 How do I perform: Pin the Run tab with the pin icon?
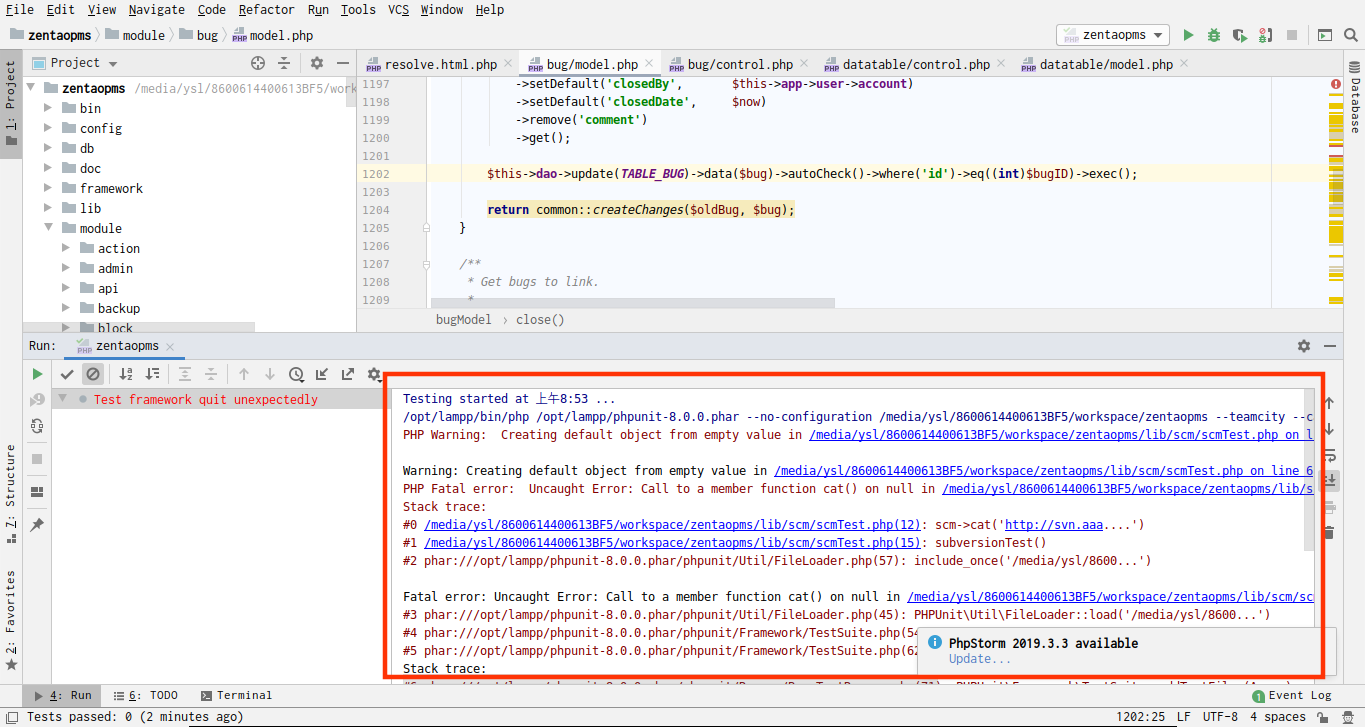[x=37, y=524]
